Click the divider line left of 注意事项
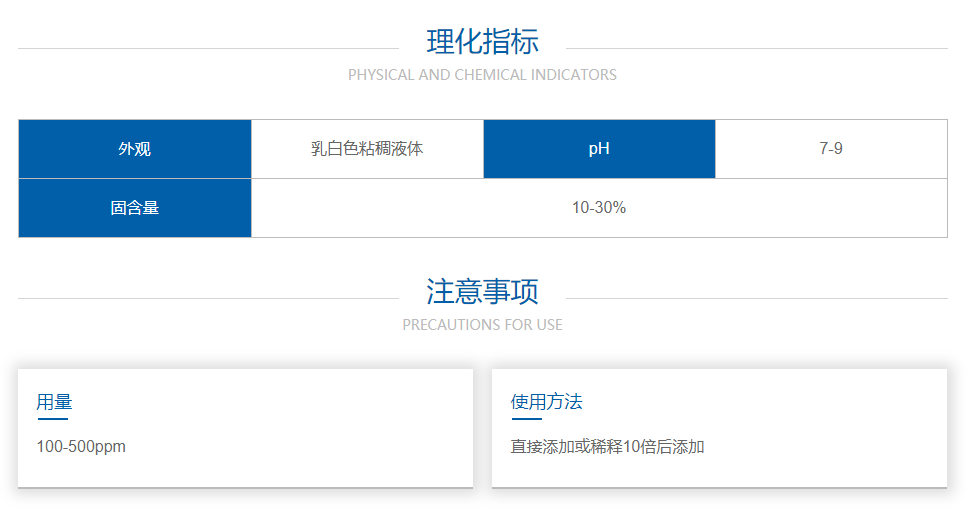Viewport: 973px width, 521px height. (x=208, y=298)
